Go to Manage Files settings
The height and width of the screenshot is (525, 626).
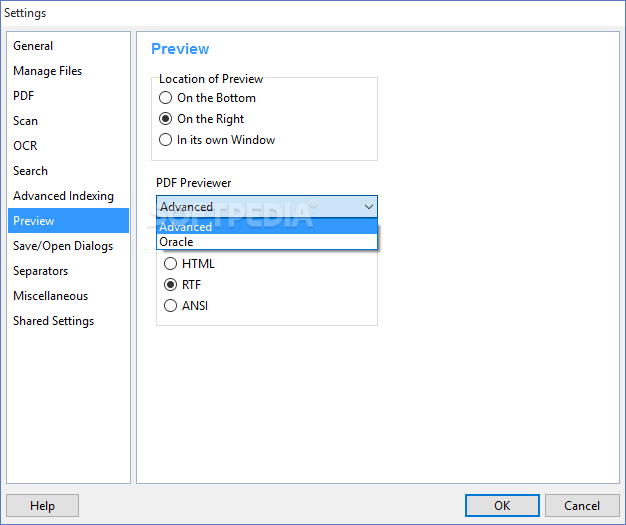coord(48,71)
